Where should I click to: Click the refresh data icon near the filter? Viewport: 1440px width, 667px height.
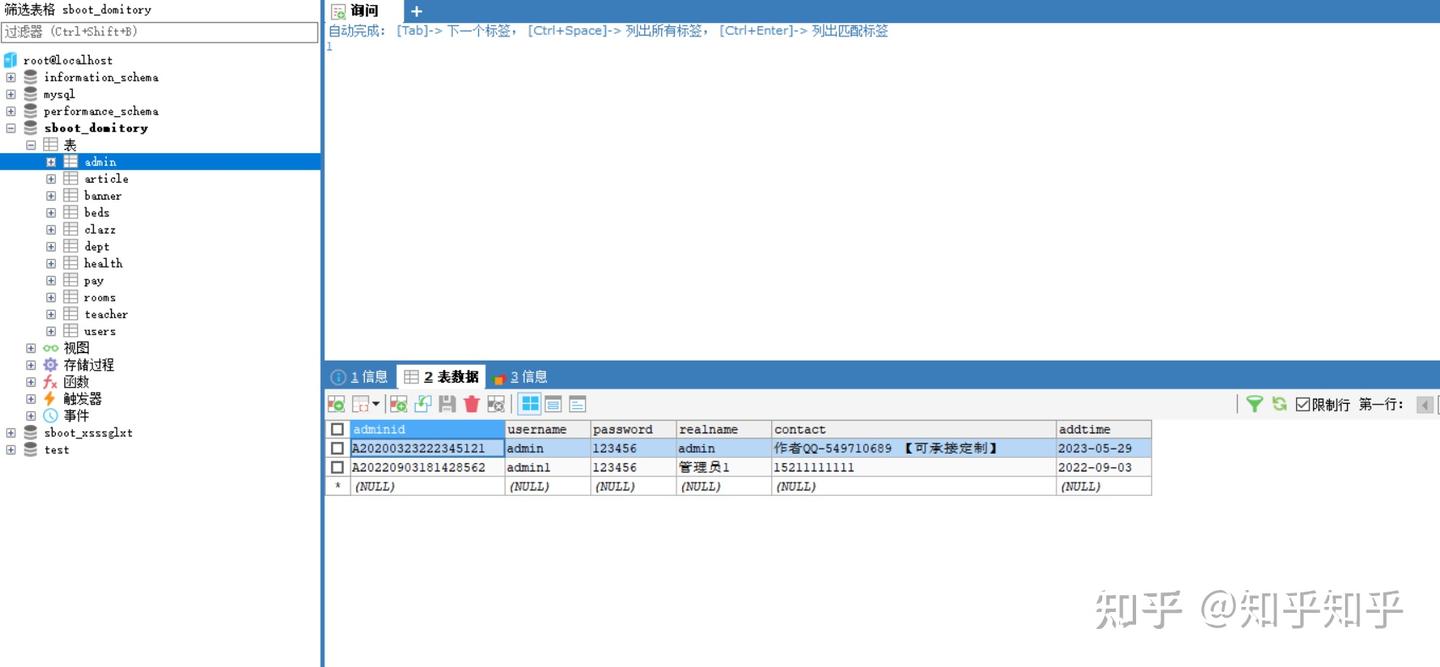point(1279,404)
